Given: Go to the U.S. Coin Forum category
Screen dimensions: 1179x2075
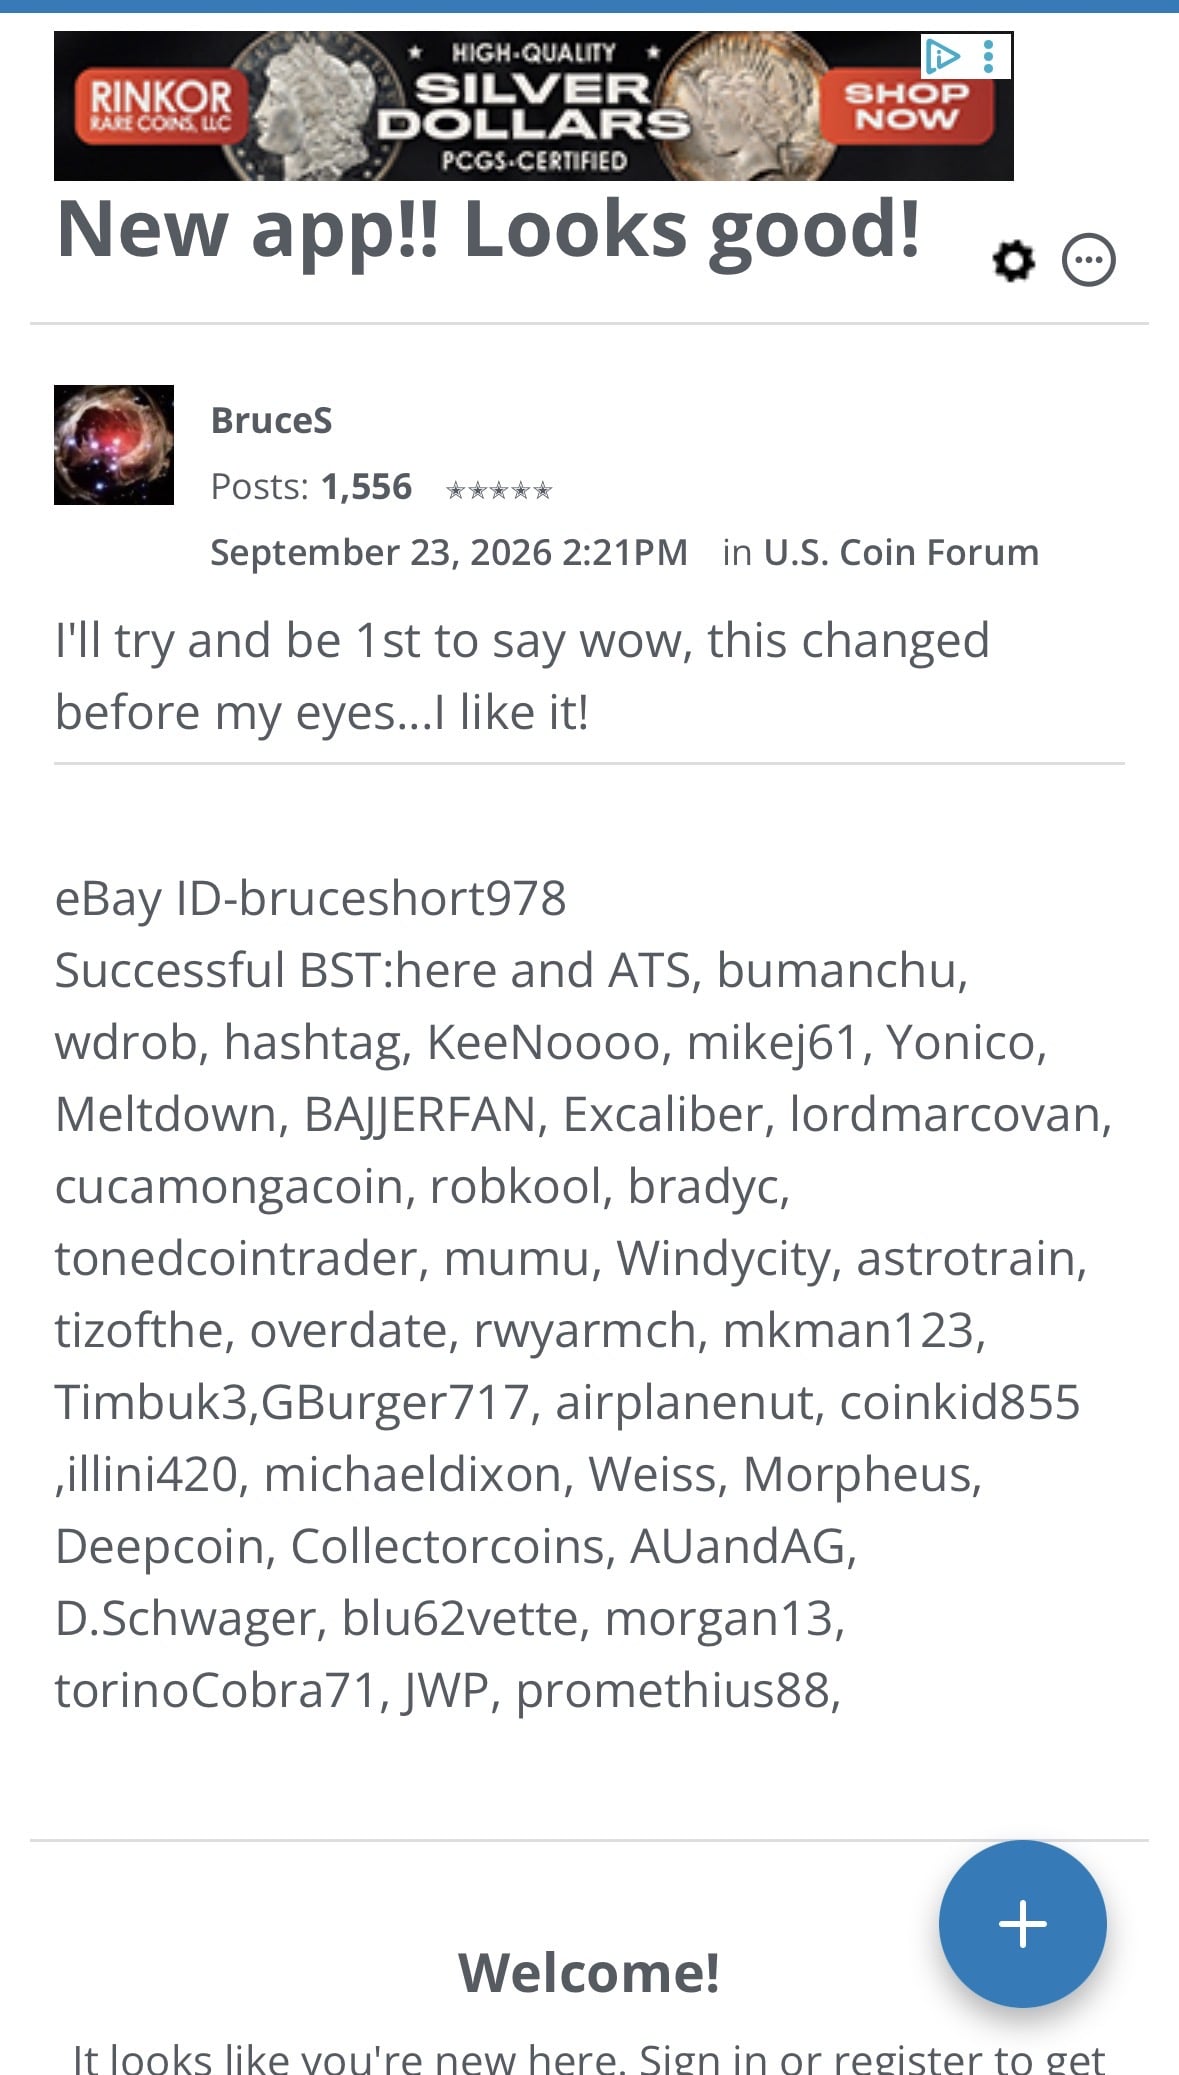Looking at the screenshot, I should 901,552.
